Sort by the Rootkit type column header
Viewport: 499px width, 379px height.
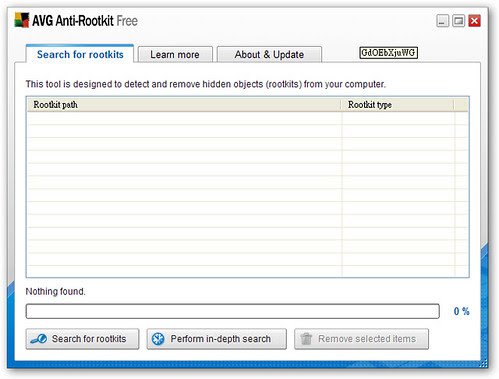click(398, 105)
